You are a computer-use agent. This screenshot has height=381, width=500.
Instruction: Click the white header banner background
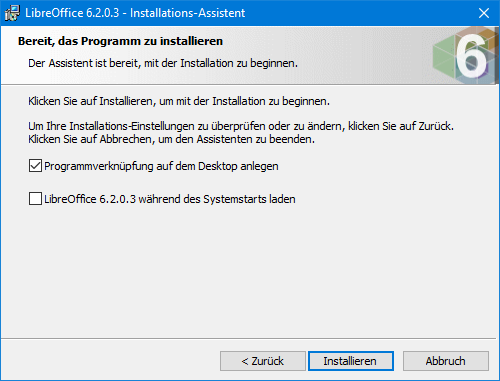tap(350, 53)
